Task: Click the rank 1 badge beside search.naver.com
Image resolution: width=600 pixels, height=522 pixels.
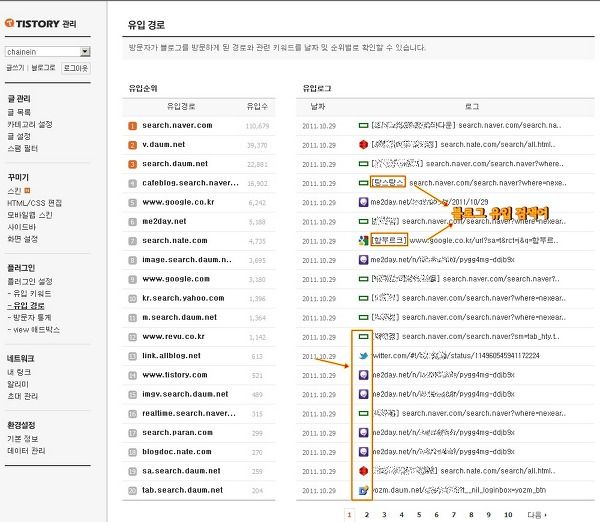Action: coord(132,126)
